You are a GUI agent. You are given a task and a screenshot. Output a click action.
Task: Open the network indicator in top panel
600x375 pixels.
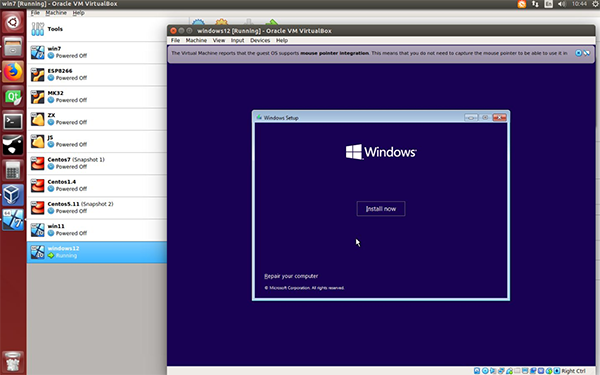[x=535, y=4]
